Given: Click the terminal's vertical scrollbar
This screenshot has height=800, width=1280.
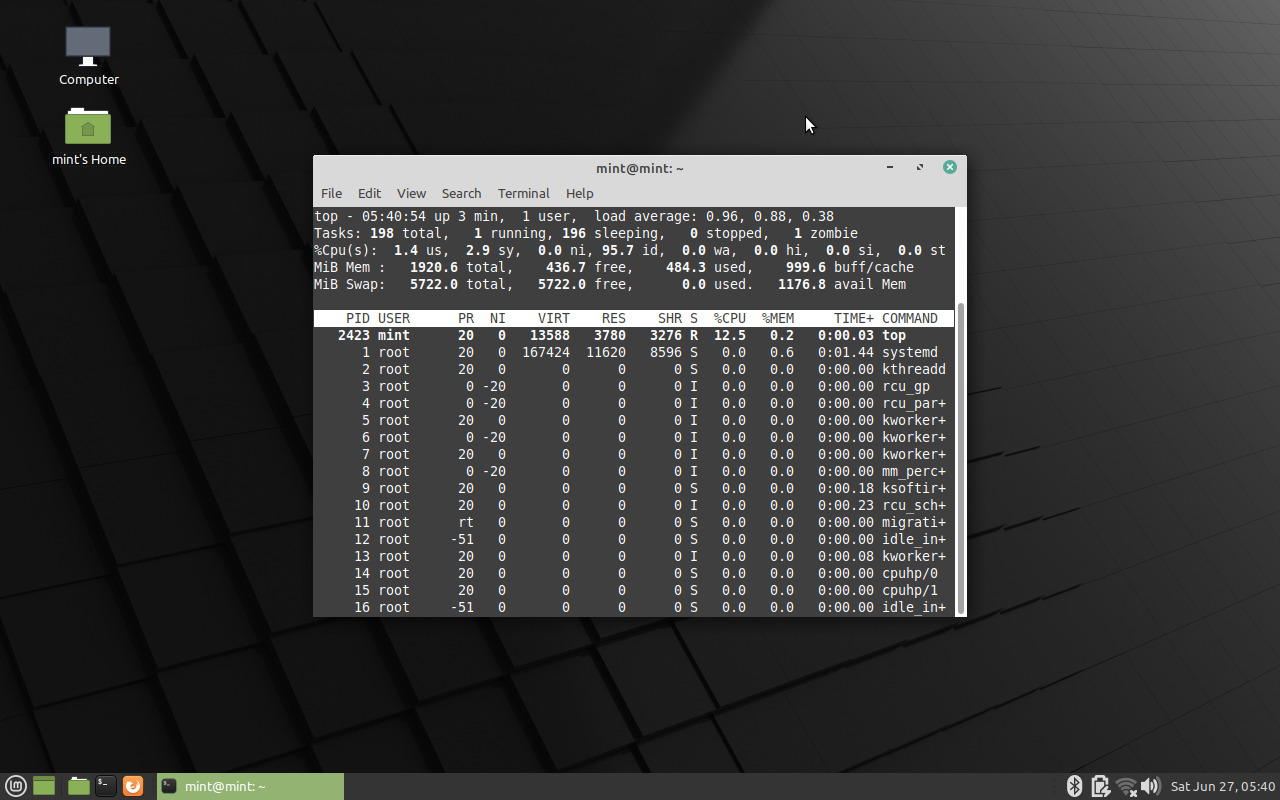Looking at the screenshot, I should pyautogui.click(x=961, y=458).
